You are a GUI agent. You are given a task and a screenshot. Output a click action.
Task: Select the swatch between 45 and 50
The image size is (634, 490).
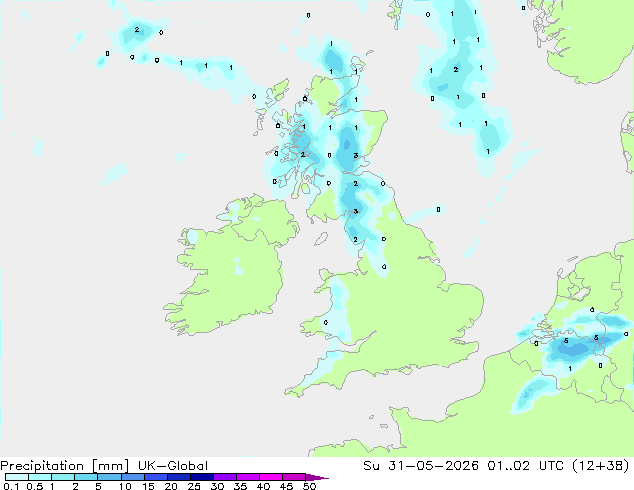pos(294,477)
